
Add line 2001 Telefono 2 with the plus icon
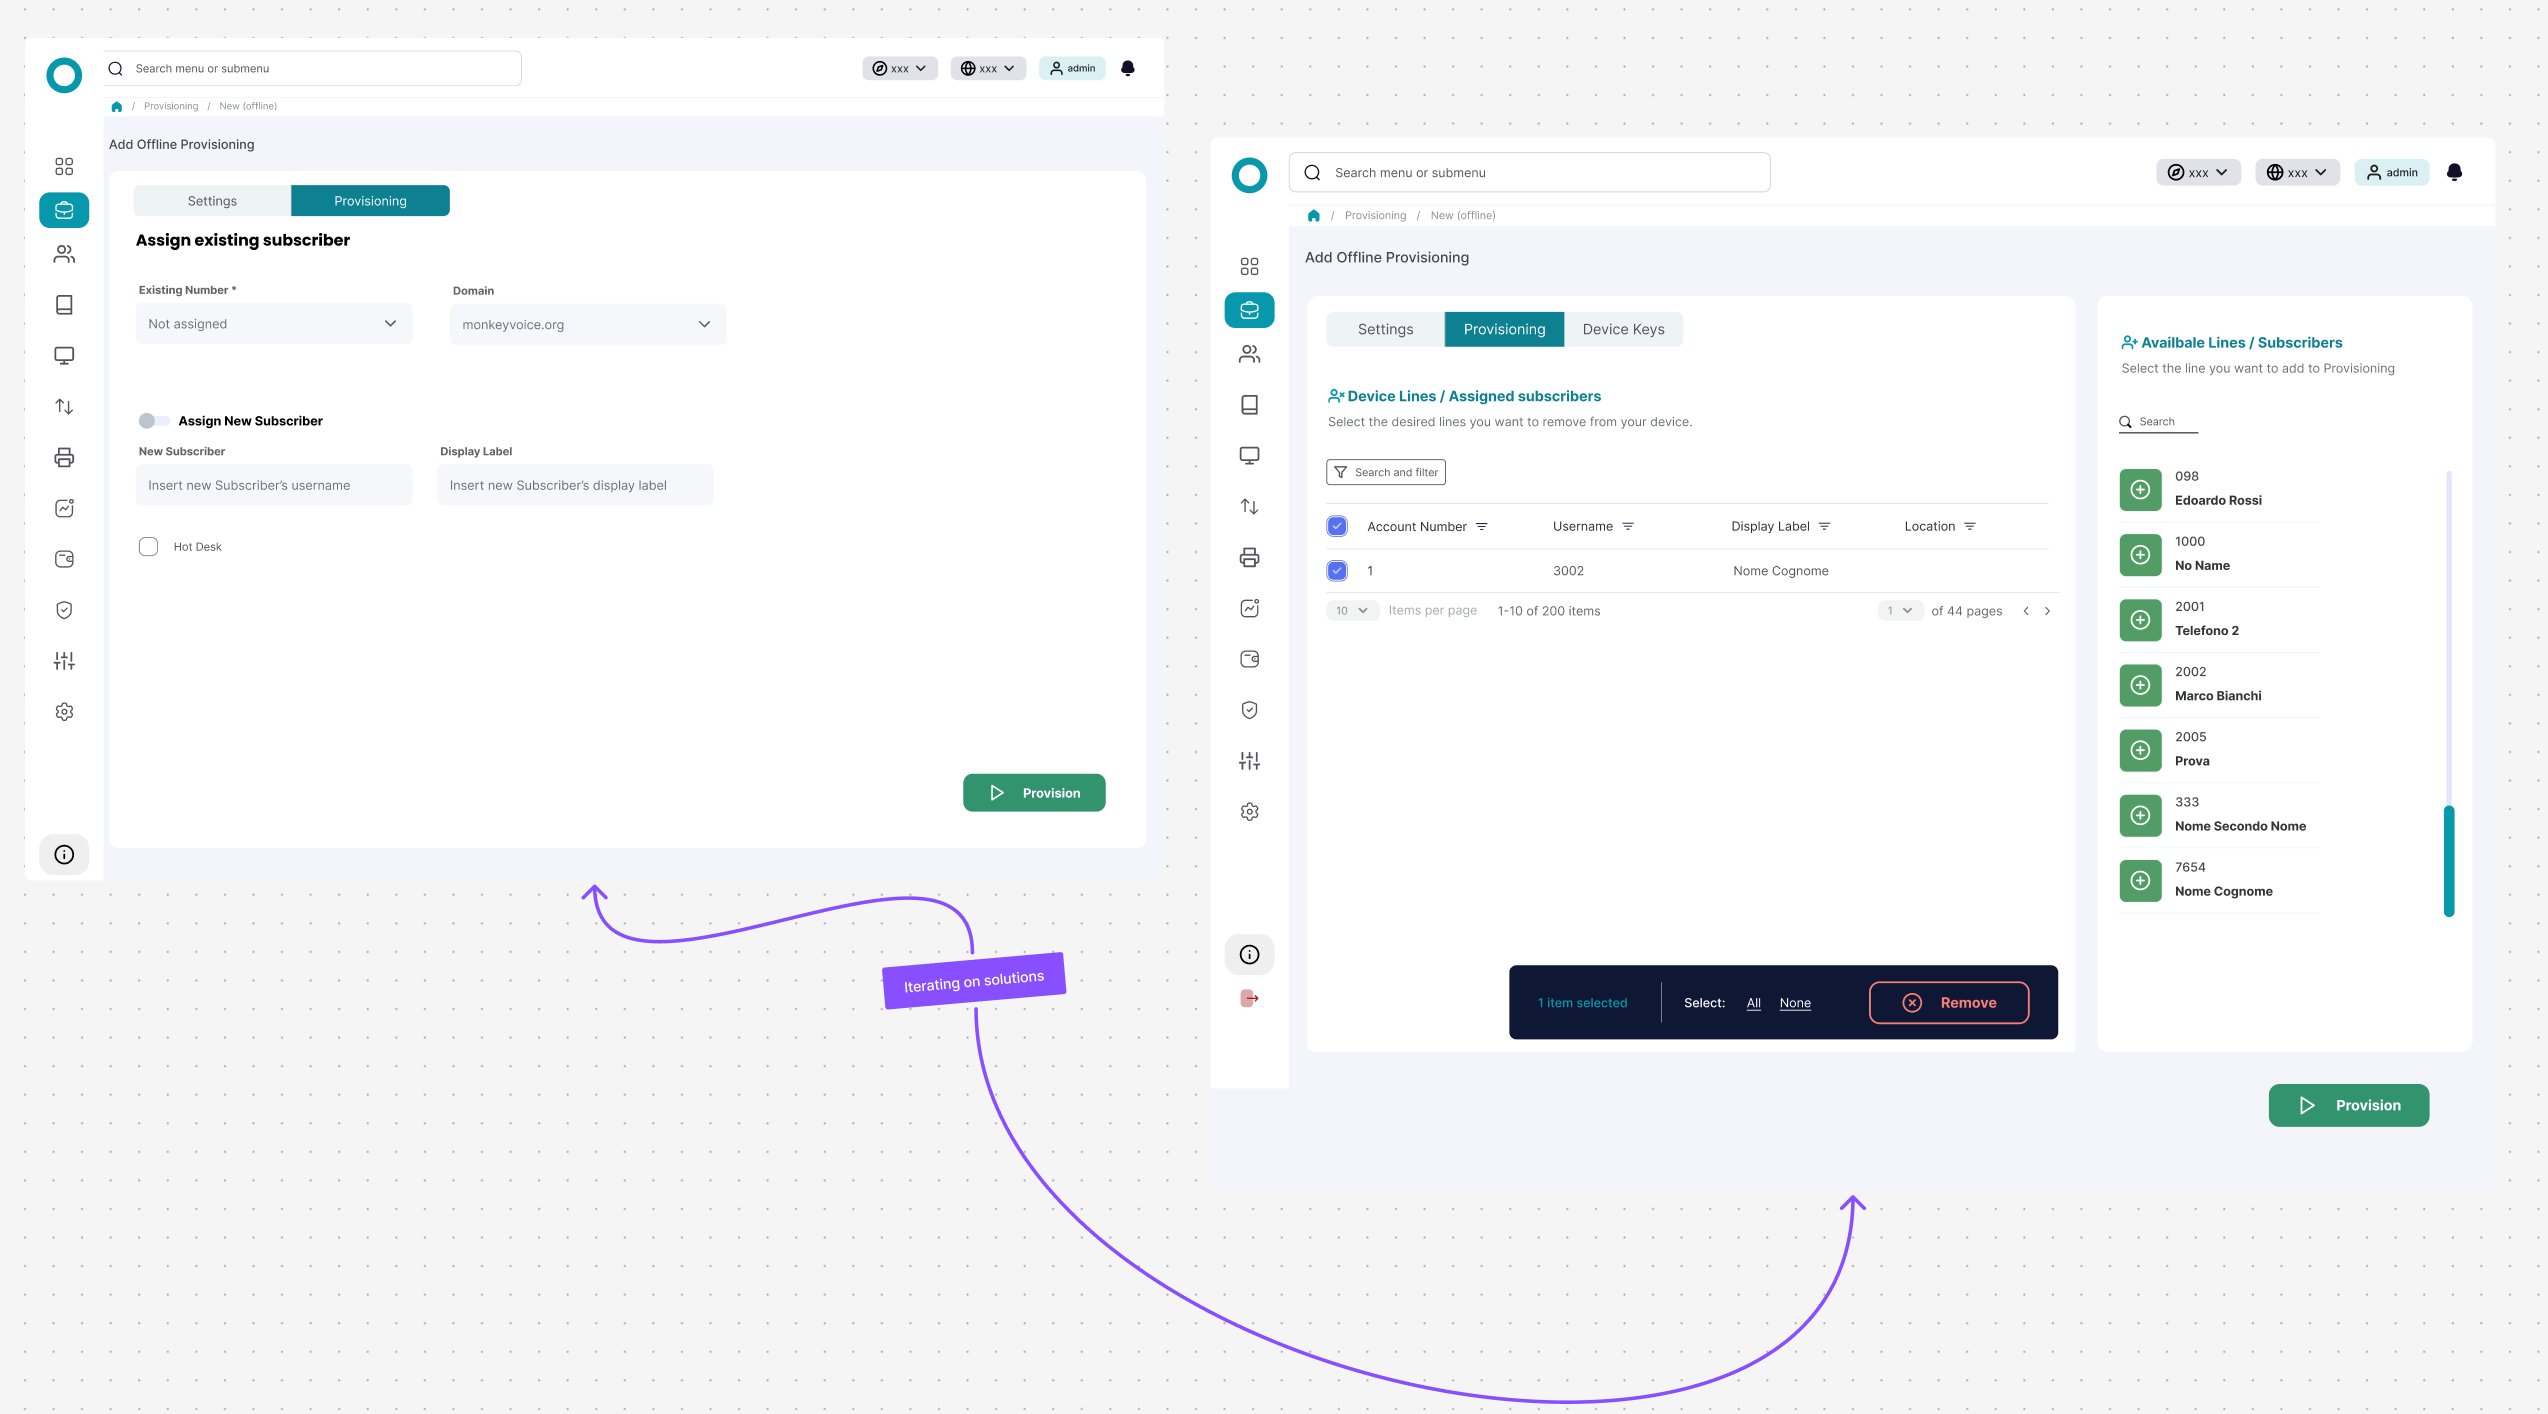click(x=2140, y=619)
